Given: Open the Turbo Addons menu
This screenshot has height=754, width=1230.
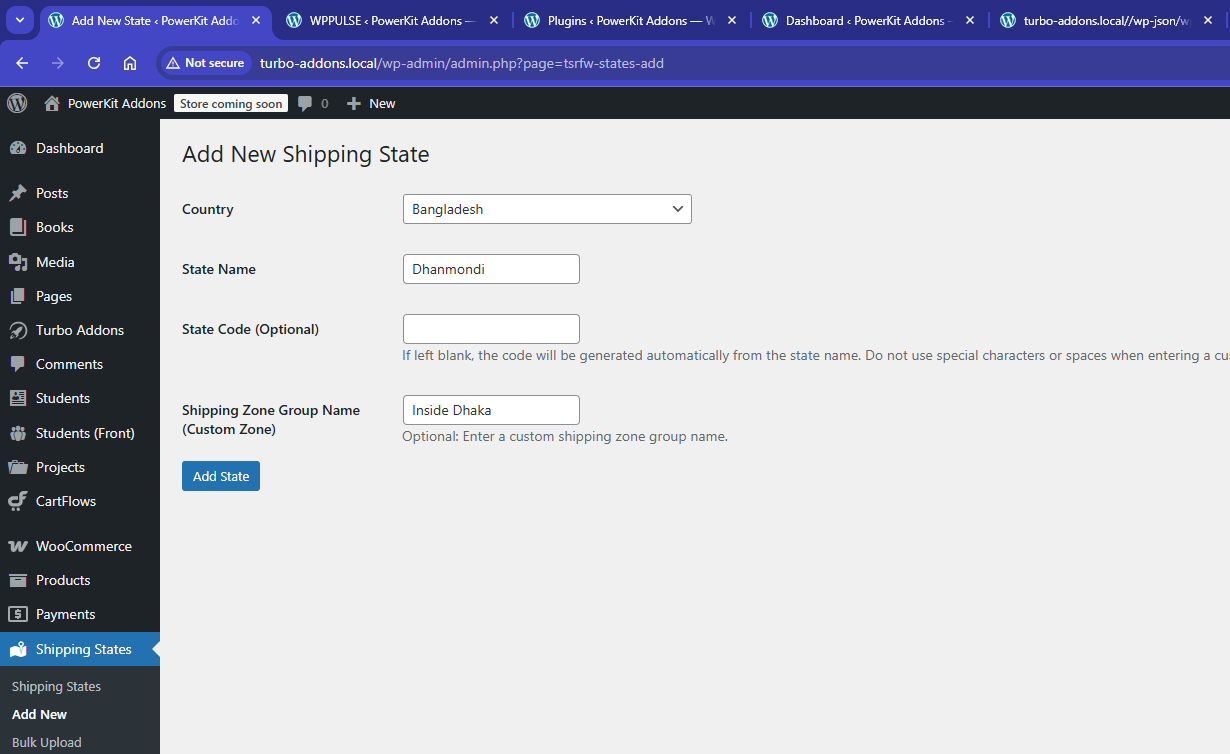Looking at the screenshot, I should point(80,330).
